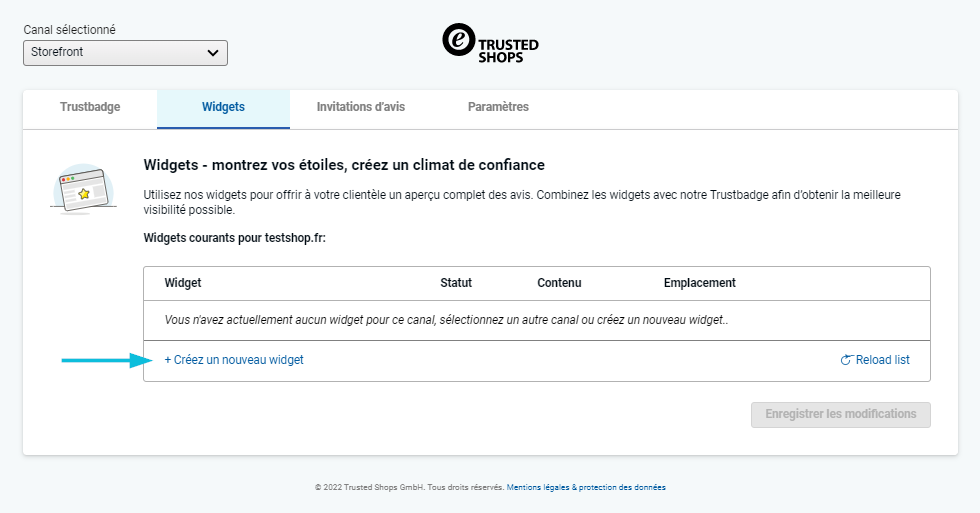The width and height of the screenshot is (980, 513).
Task: Click the circular reload arrow icon
Action: point(846,360)
